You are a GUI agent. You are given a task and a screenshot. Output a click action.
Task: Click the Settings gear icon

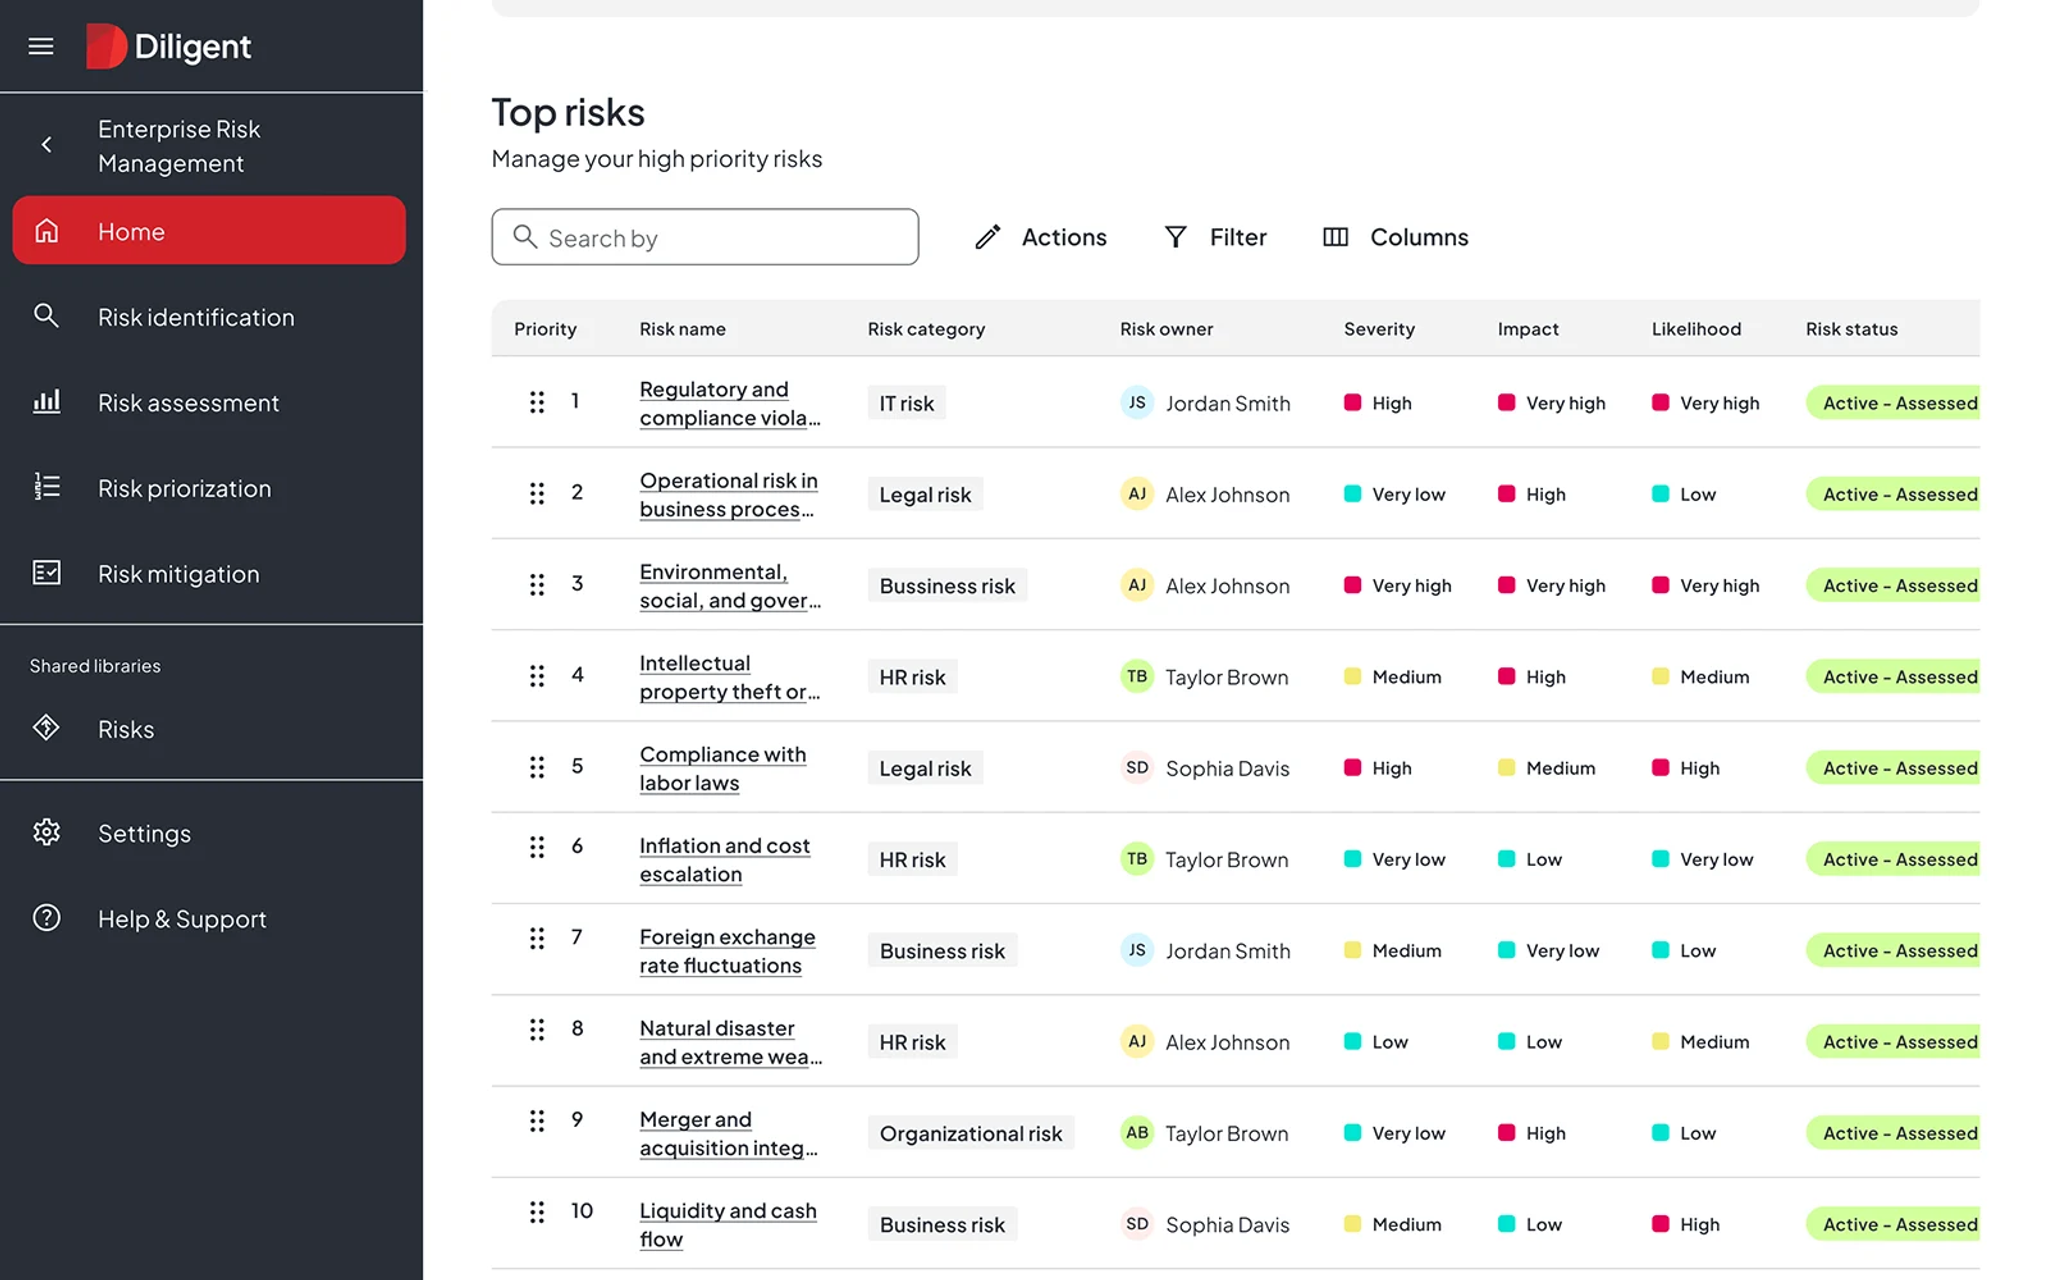coord(46,832)
